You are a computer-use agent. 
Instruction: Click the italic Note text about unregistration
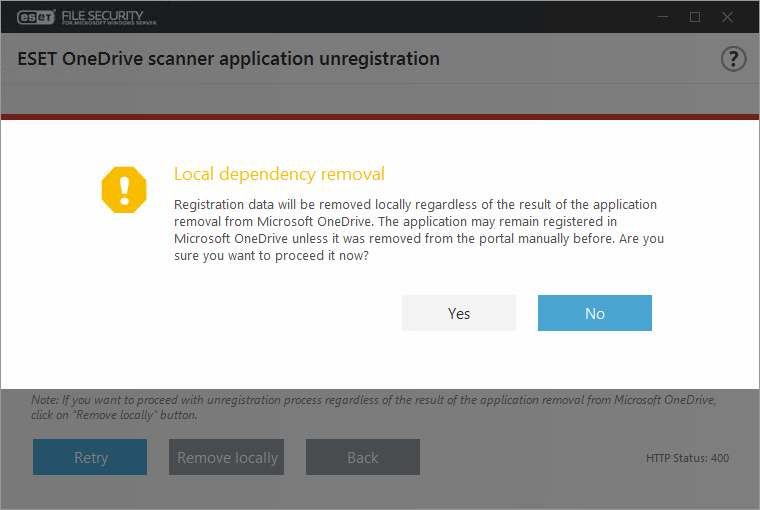(x=373, y=406)
